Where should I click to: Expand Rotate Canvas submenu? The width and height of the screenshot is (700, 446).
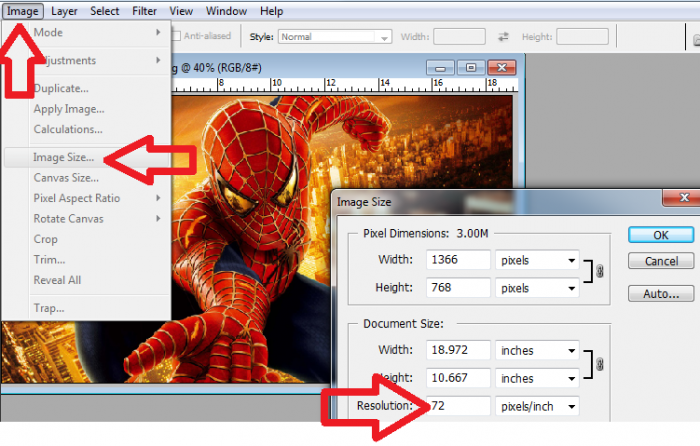point(87,219)
